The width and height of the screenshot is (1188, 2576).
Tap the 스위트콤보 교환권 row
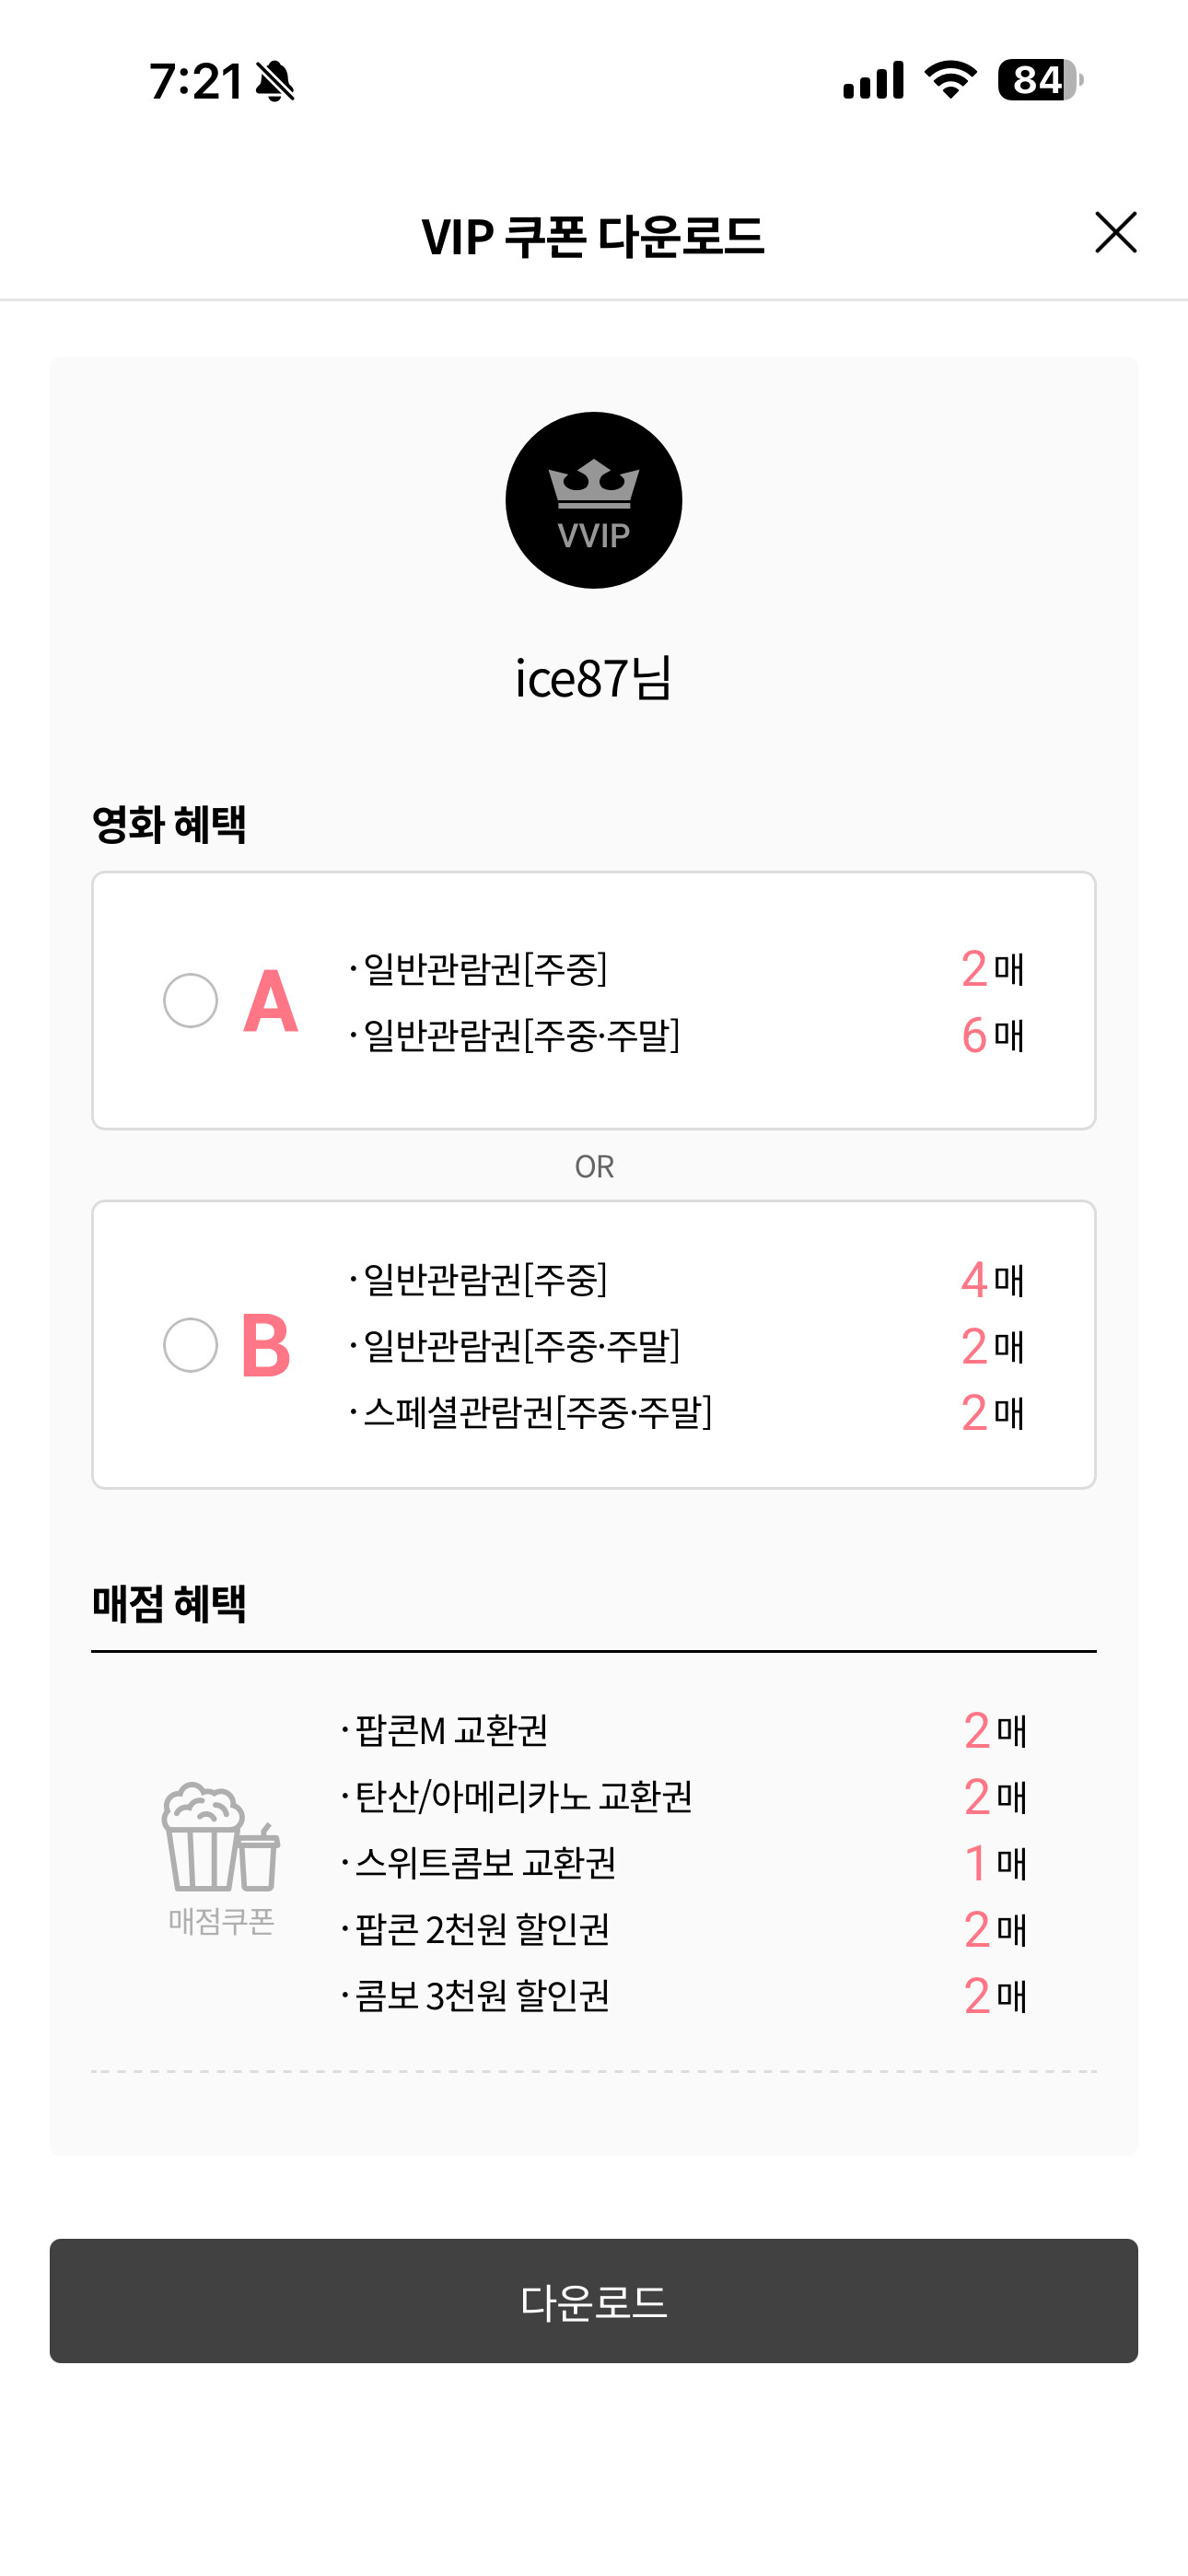[x=486, y=1862]
